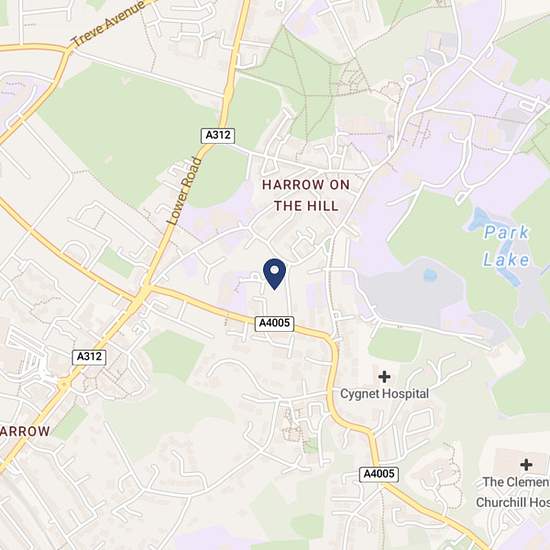Click the Cygnet Hospital cross icon
This screenshot has height=550, width=550.
pyautogui.click(x=384, y=377)
